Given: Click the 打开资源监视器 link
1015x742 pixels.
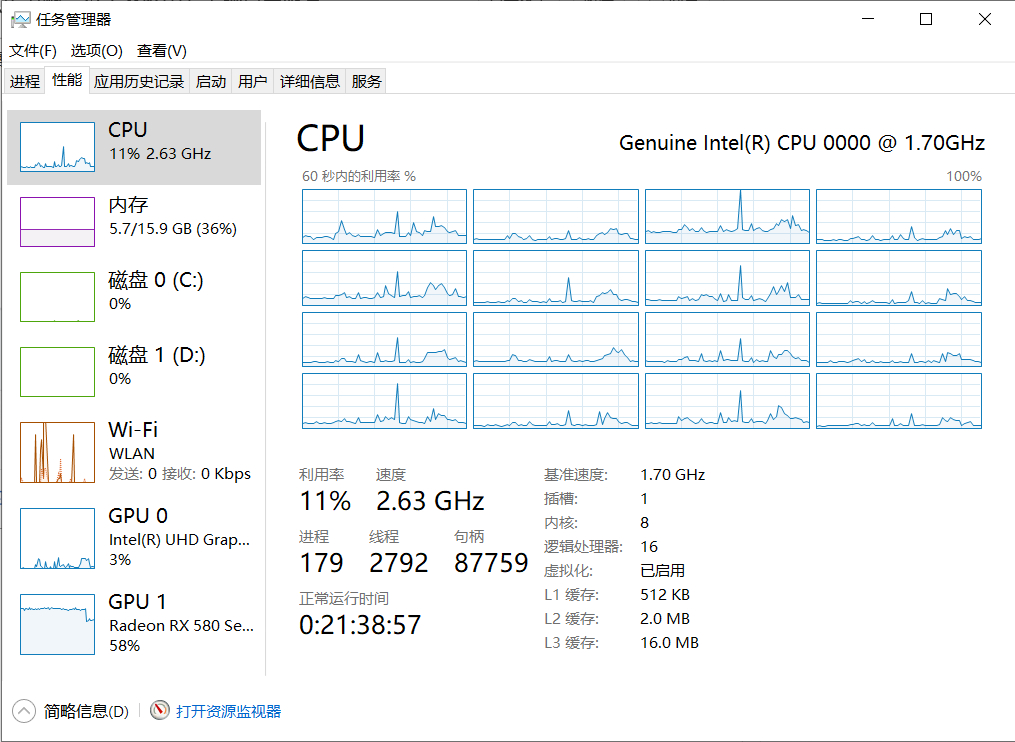Looking at the screenshot, I should click(229, 711).
